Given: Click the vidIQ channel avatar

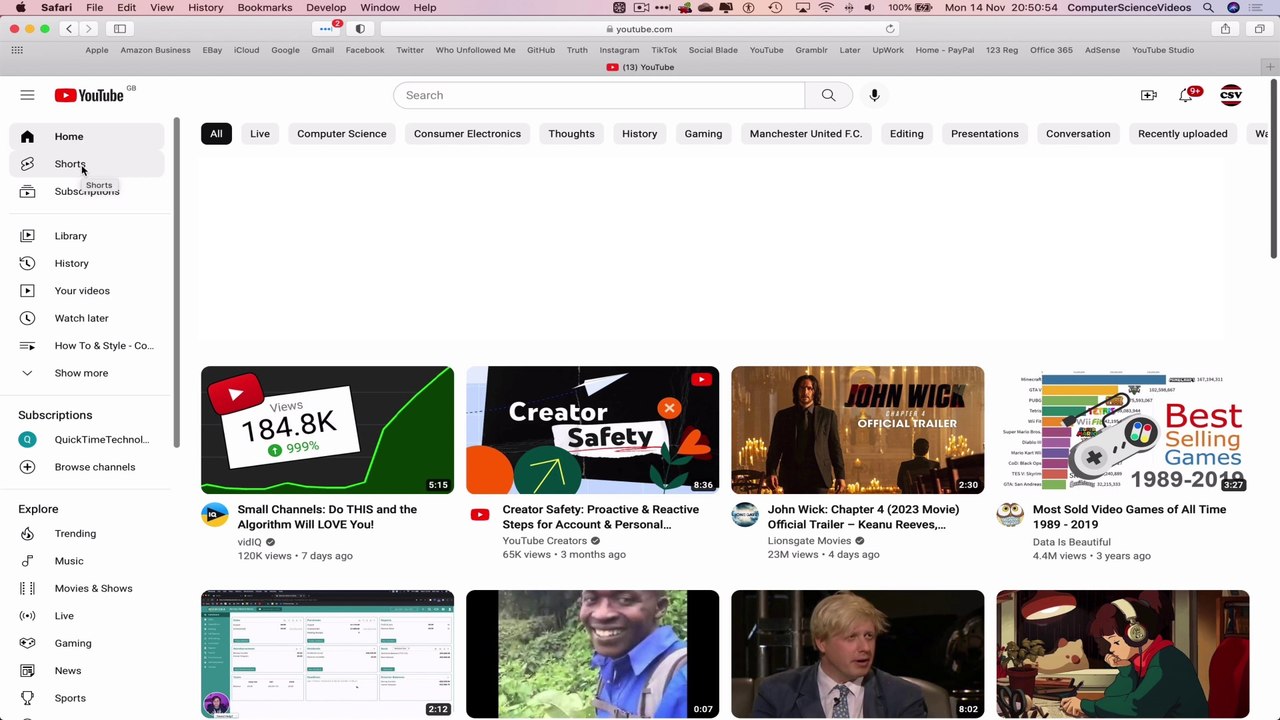Looking at the screenshot, I should click(x=215, y=515).
